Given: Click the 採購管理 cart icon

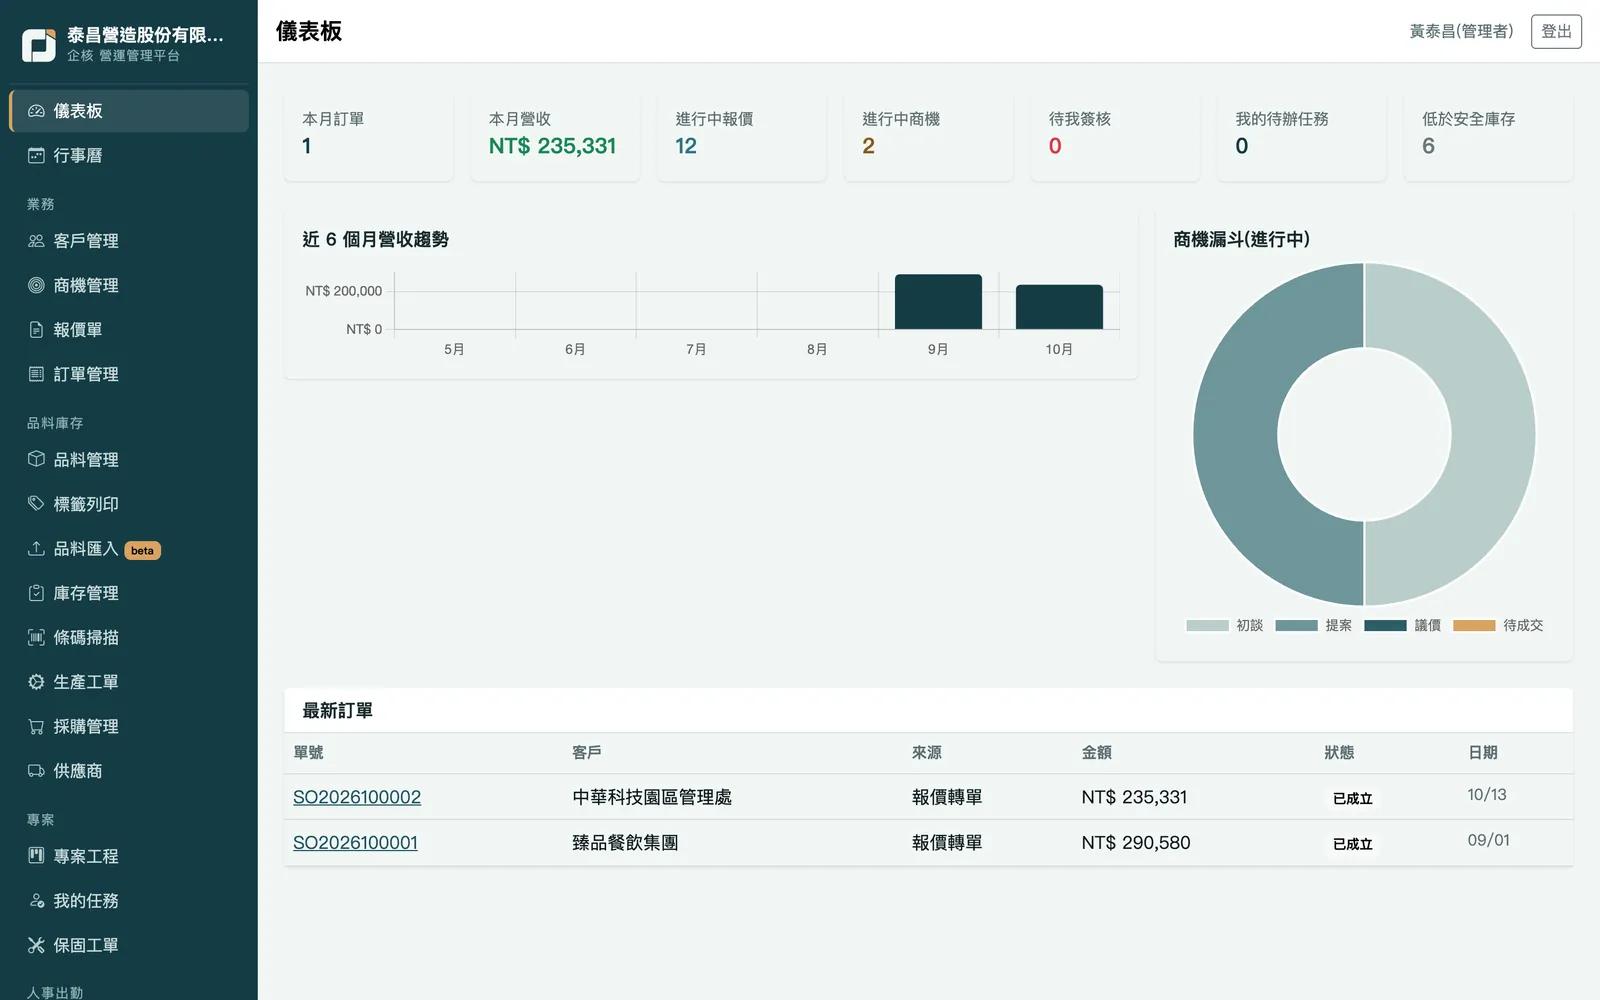Looking at the screenshot, I should [36, 726].
